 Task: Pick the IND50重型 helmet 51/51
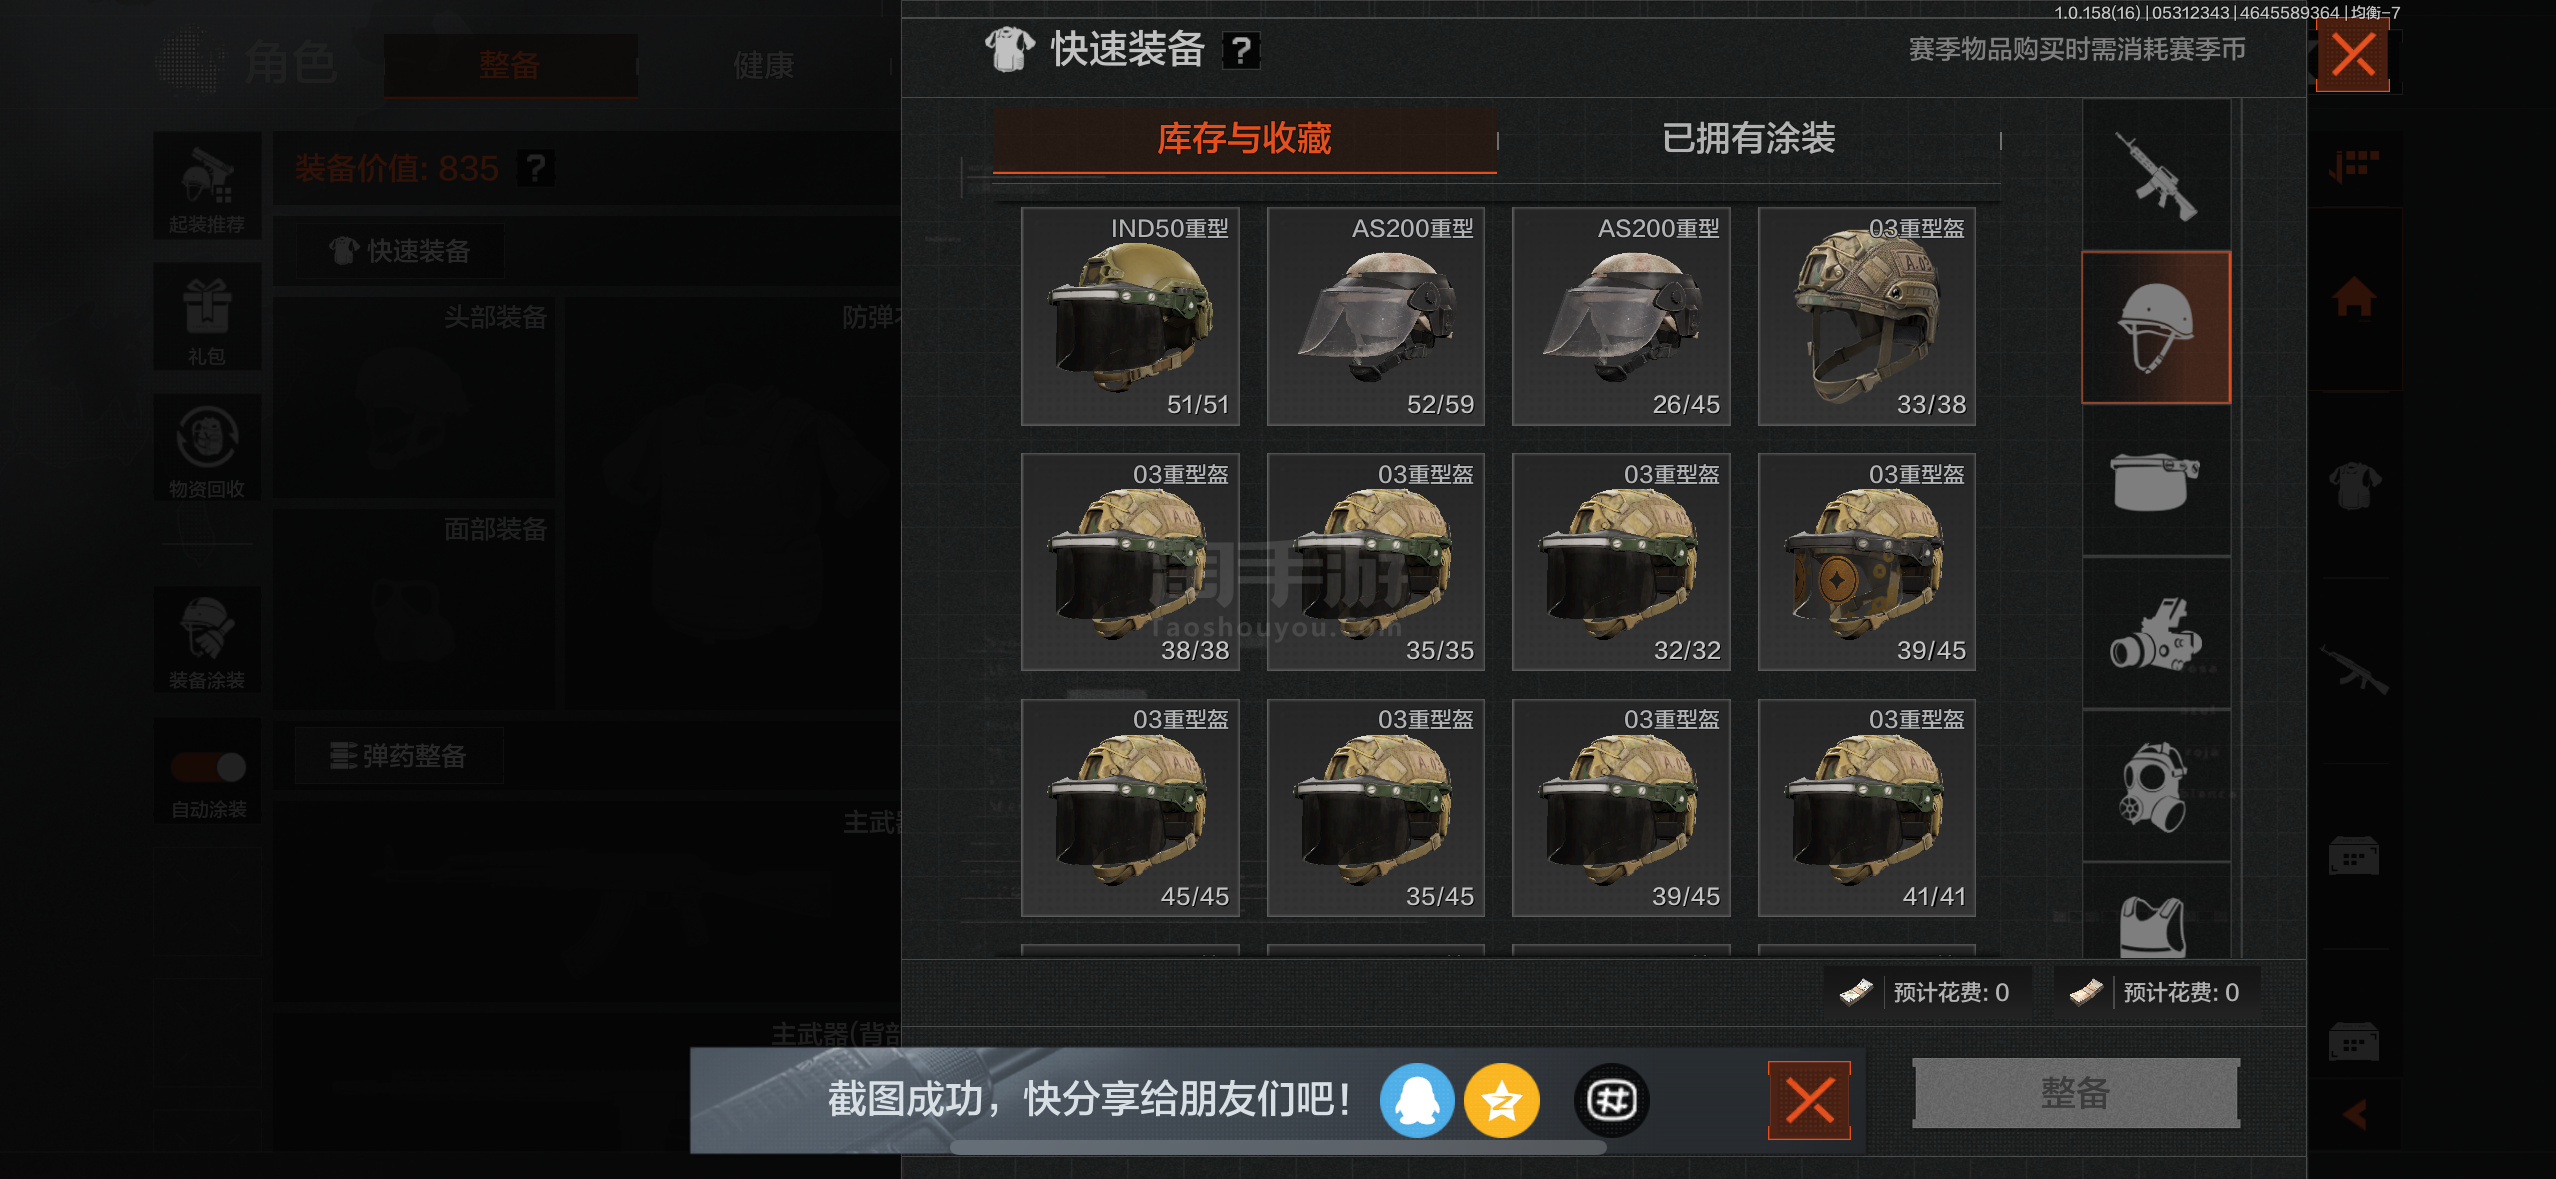[x=1130, y=316]
